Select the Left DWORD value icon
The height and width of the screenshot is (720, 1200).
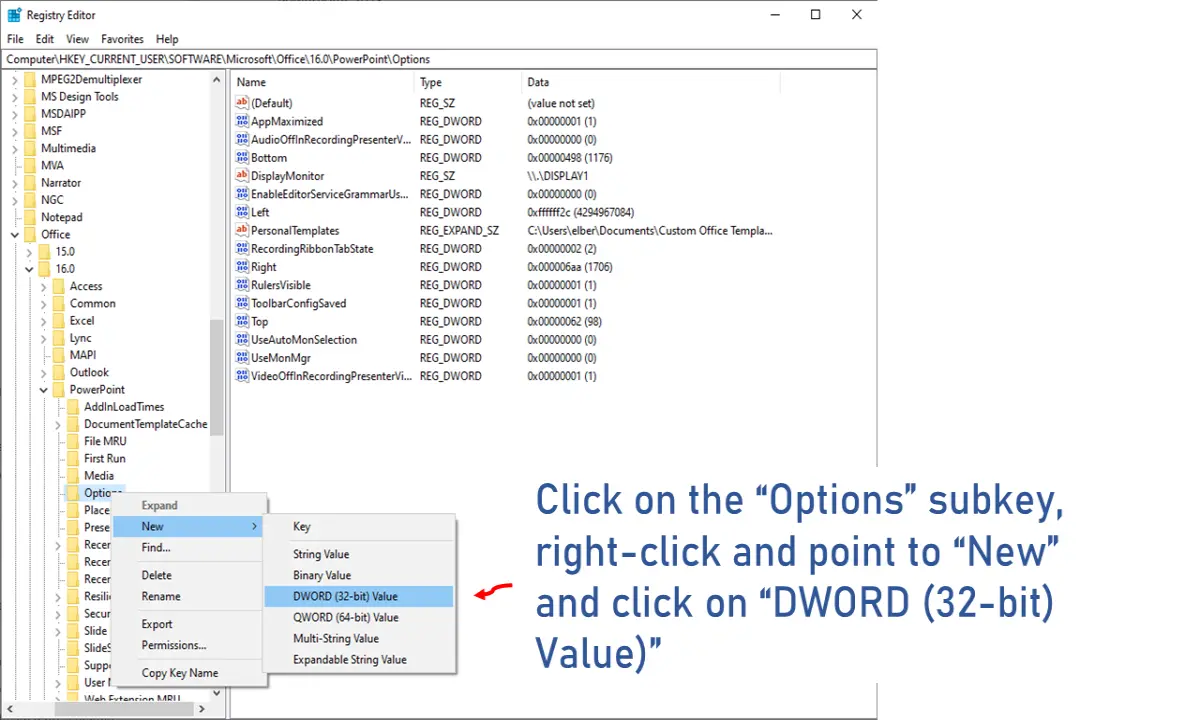point(241,212)
